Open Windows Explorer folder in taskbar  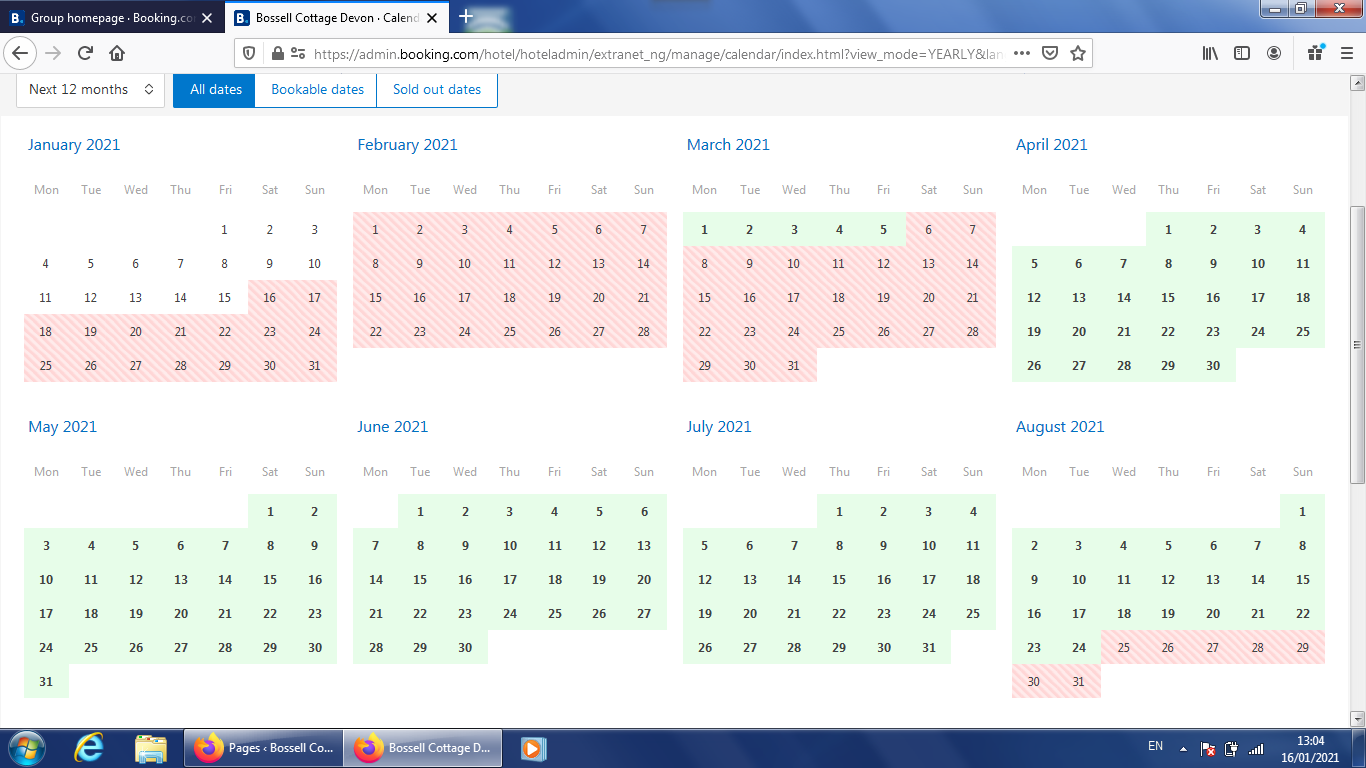tap(151, 747)
